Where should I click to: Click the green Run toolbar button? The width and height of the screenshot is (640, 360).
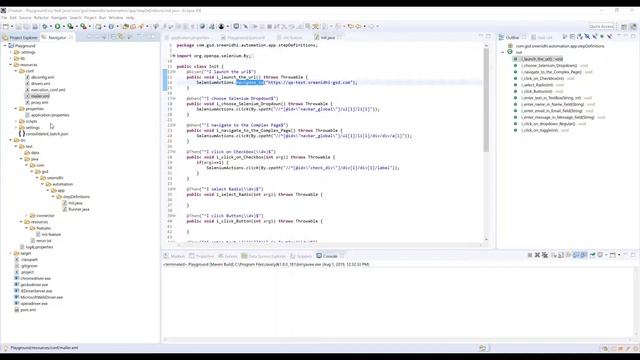coord(58,27)
